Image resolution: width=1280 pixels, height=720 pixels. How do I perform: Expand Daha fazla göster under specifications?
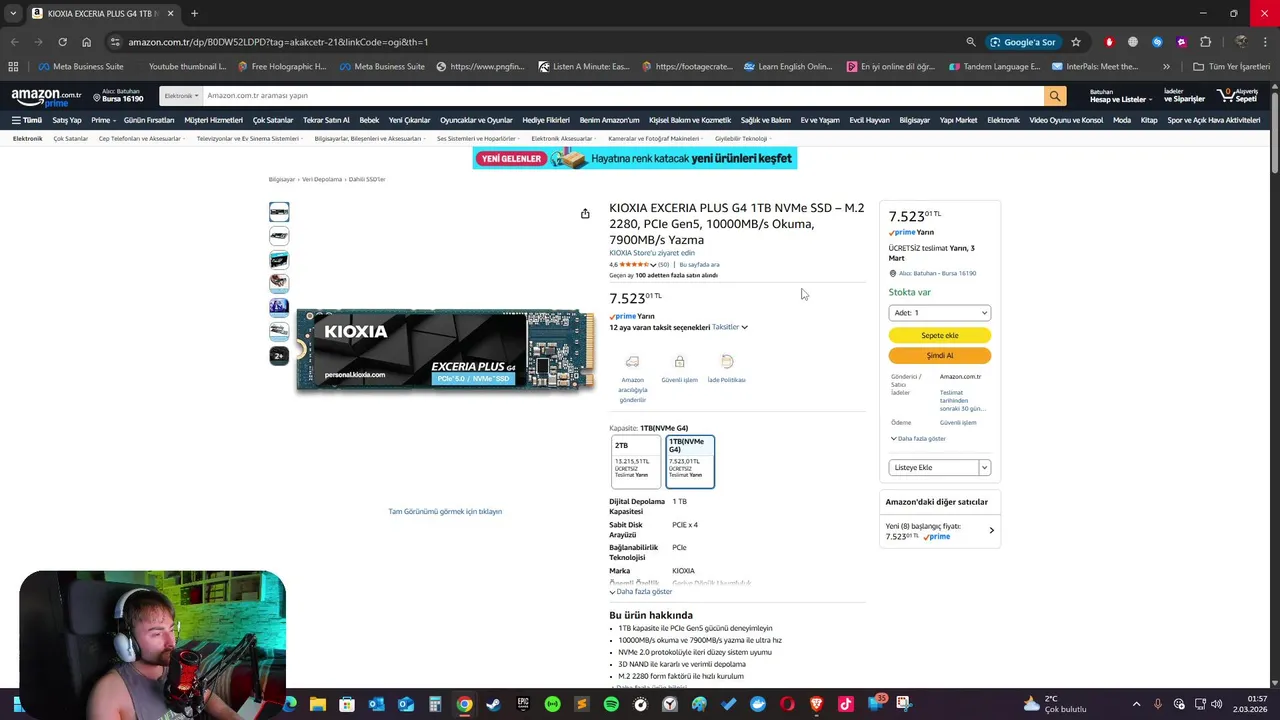click(x=641, y=592)
